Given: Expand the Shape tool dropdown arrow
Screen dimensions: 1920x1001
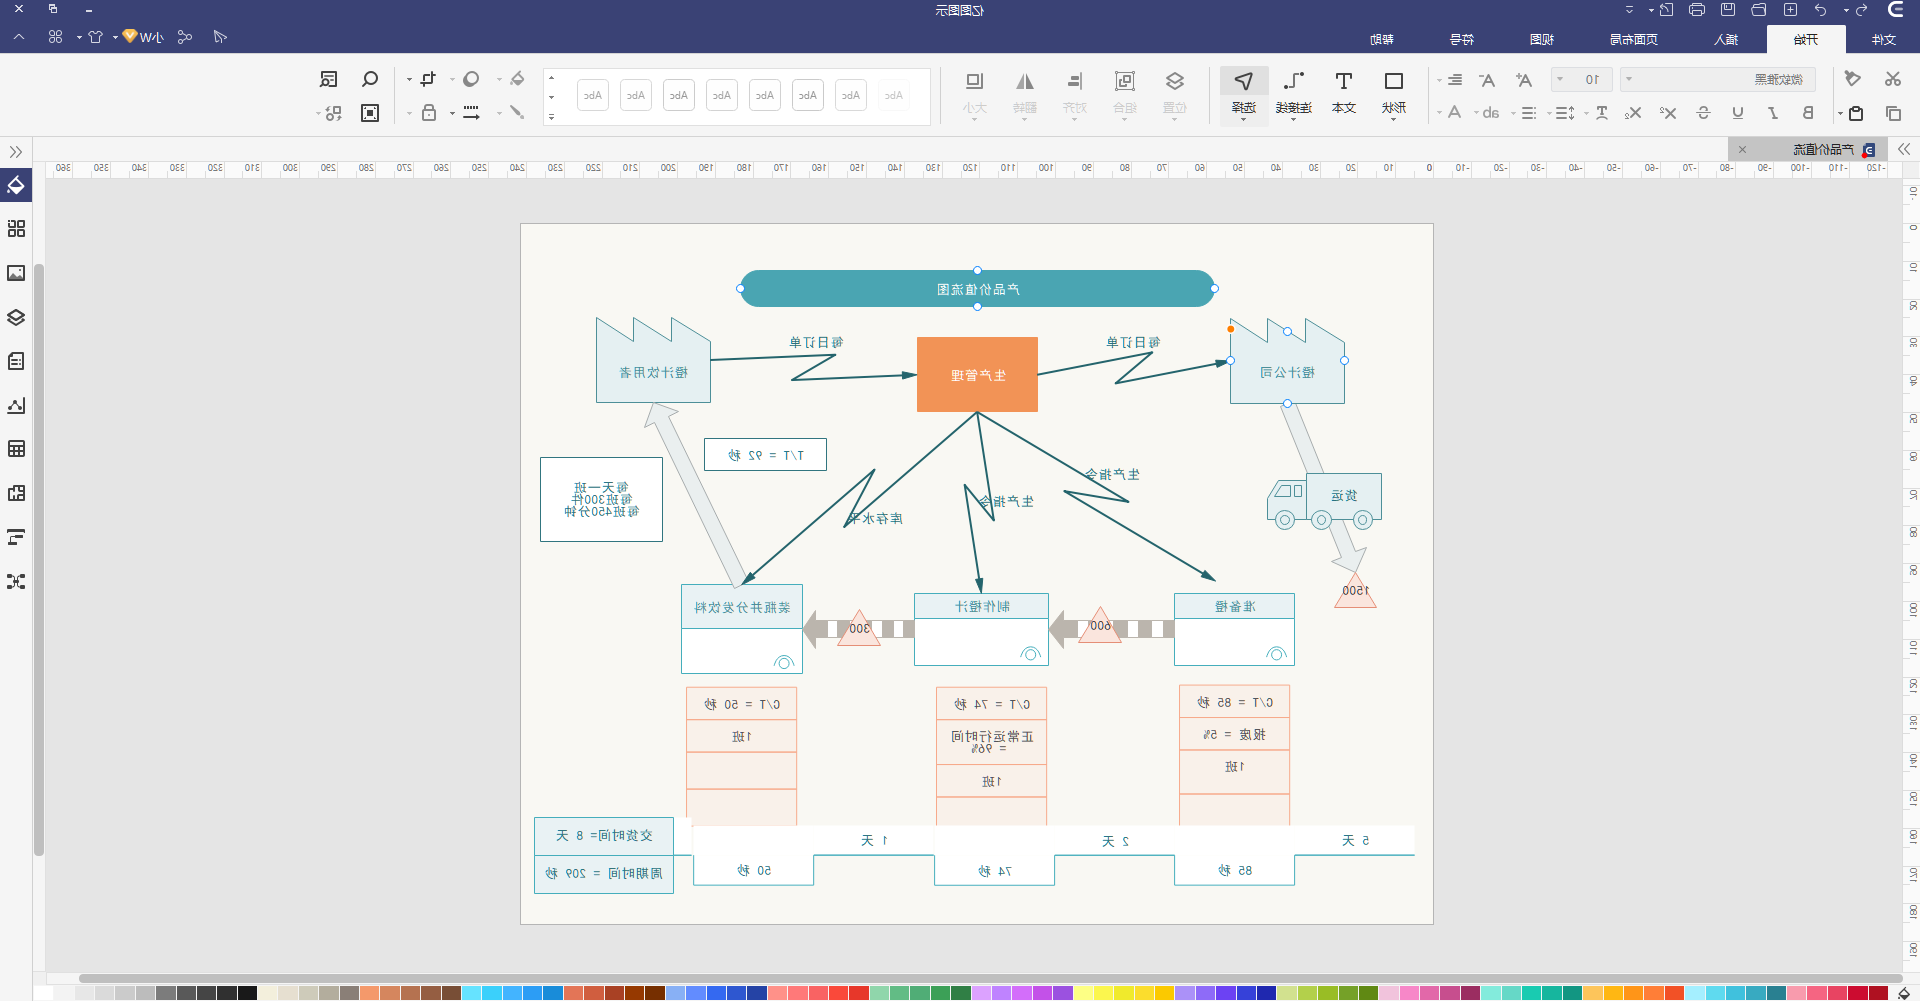Looking at the screenshot, I should click(1394, 120).
